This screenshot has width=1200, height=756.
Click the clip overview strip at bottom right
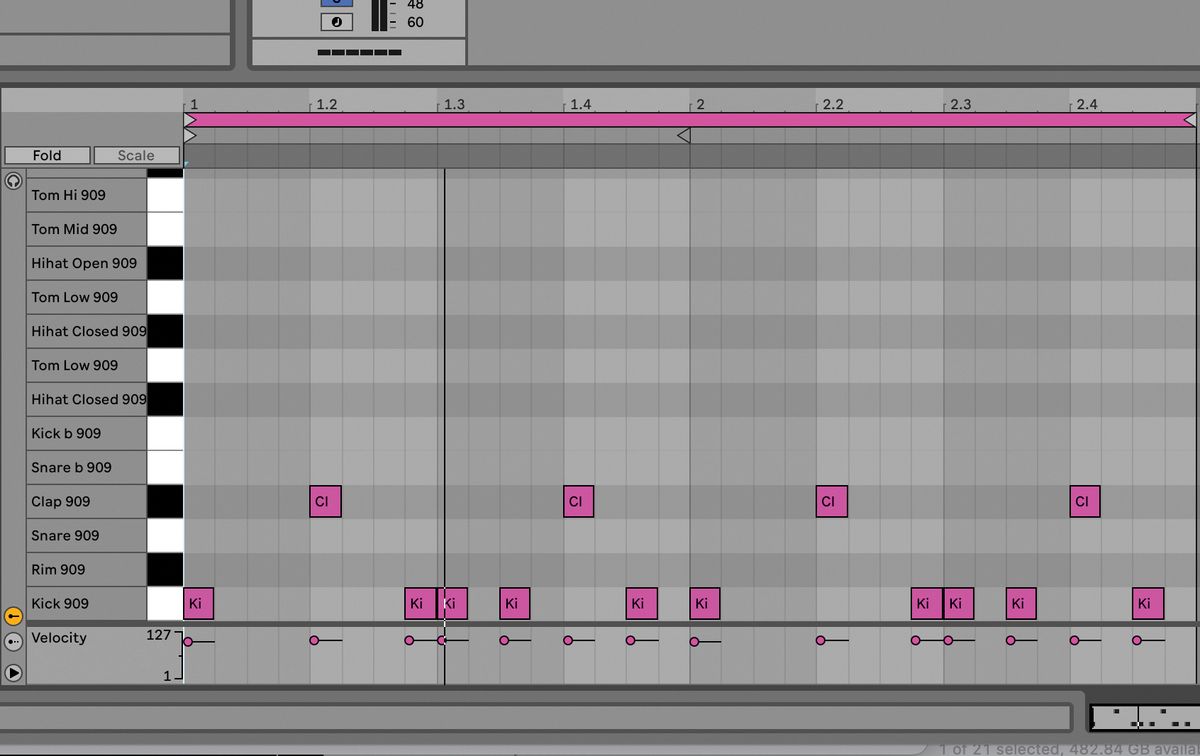pyautogui.click(x=1146, y=716)
